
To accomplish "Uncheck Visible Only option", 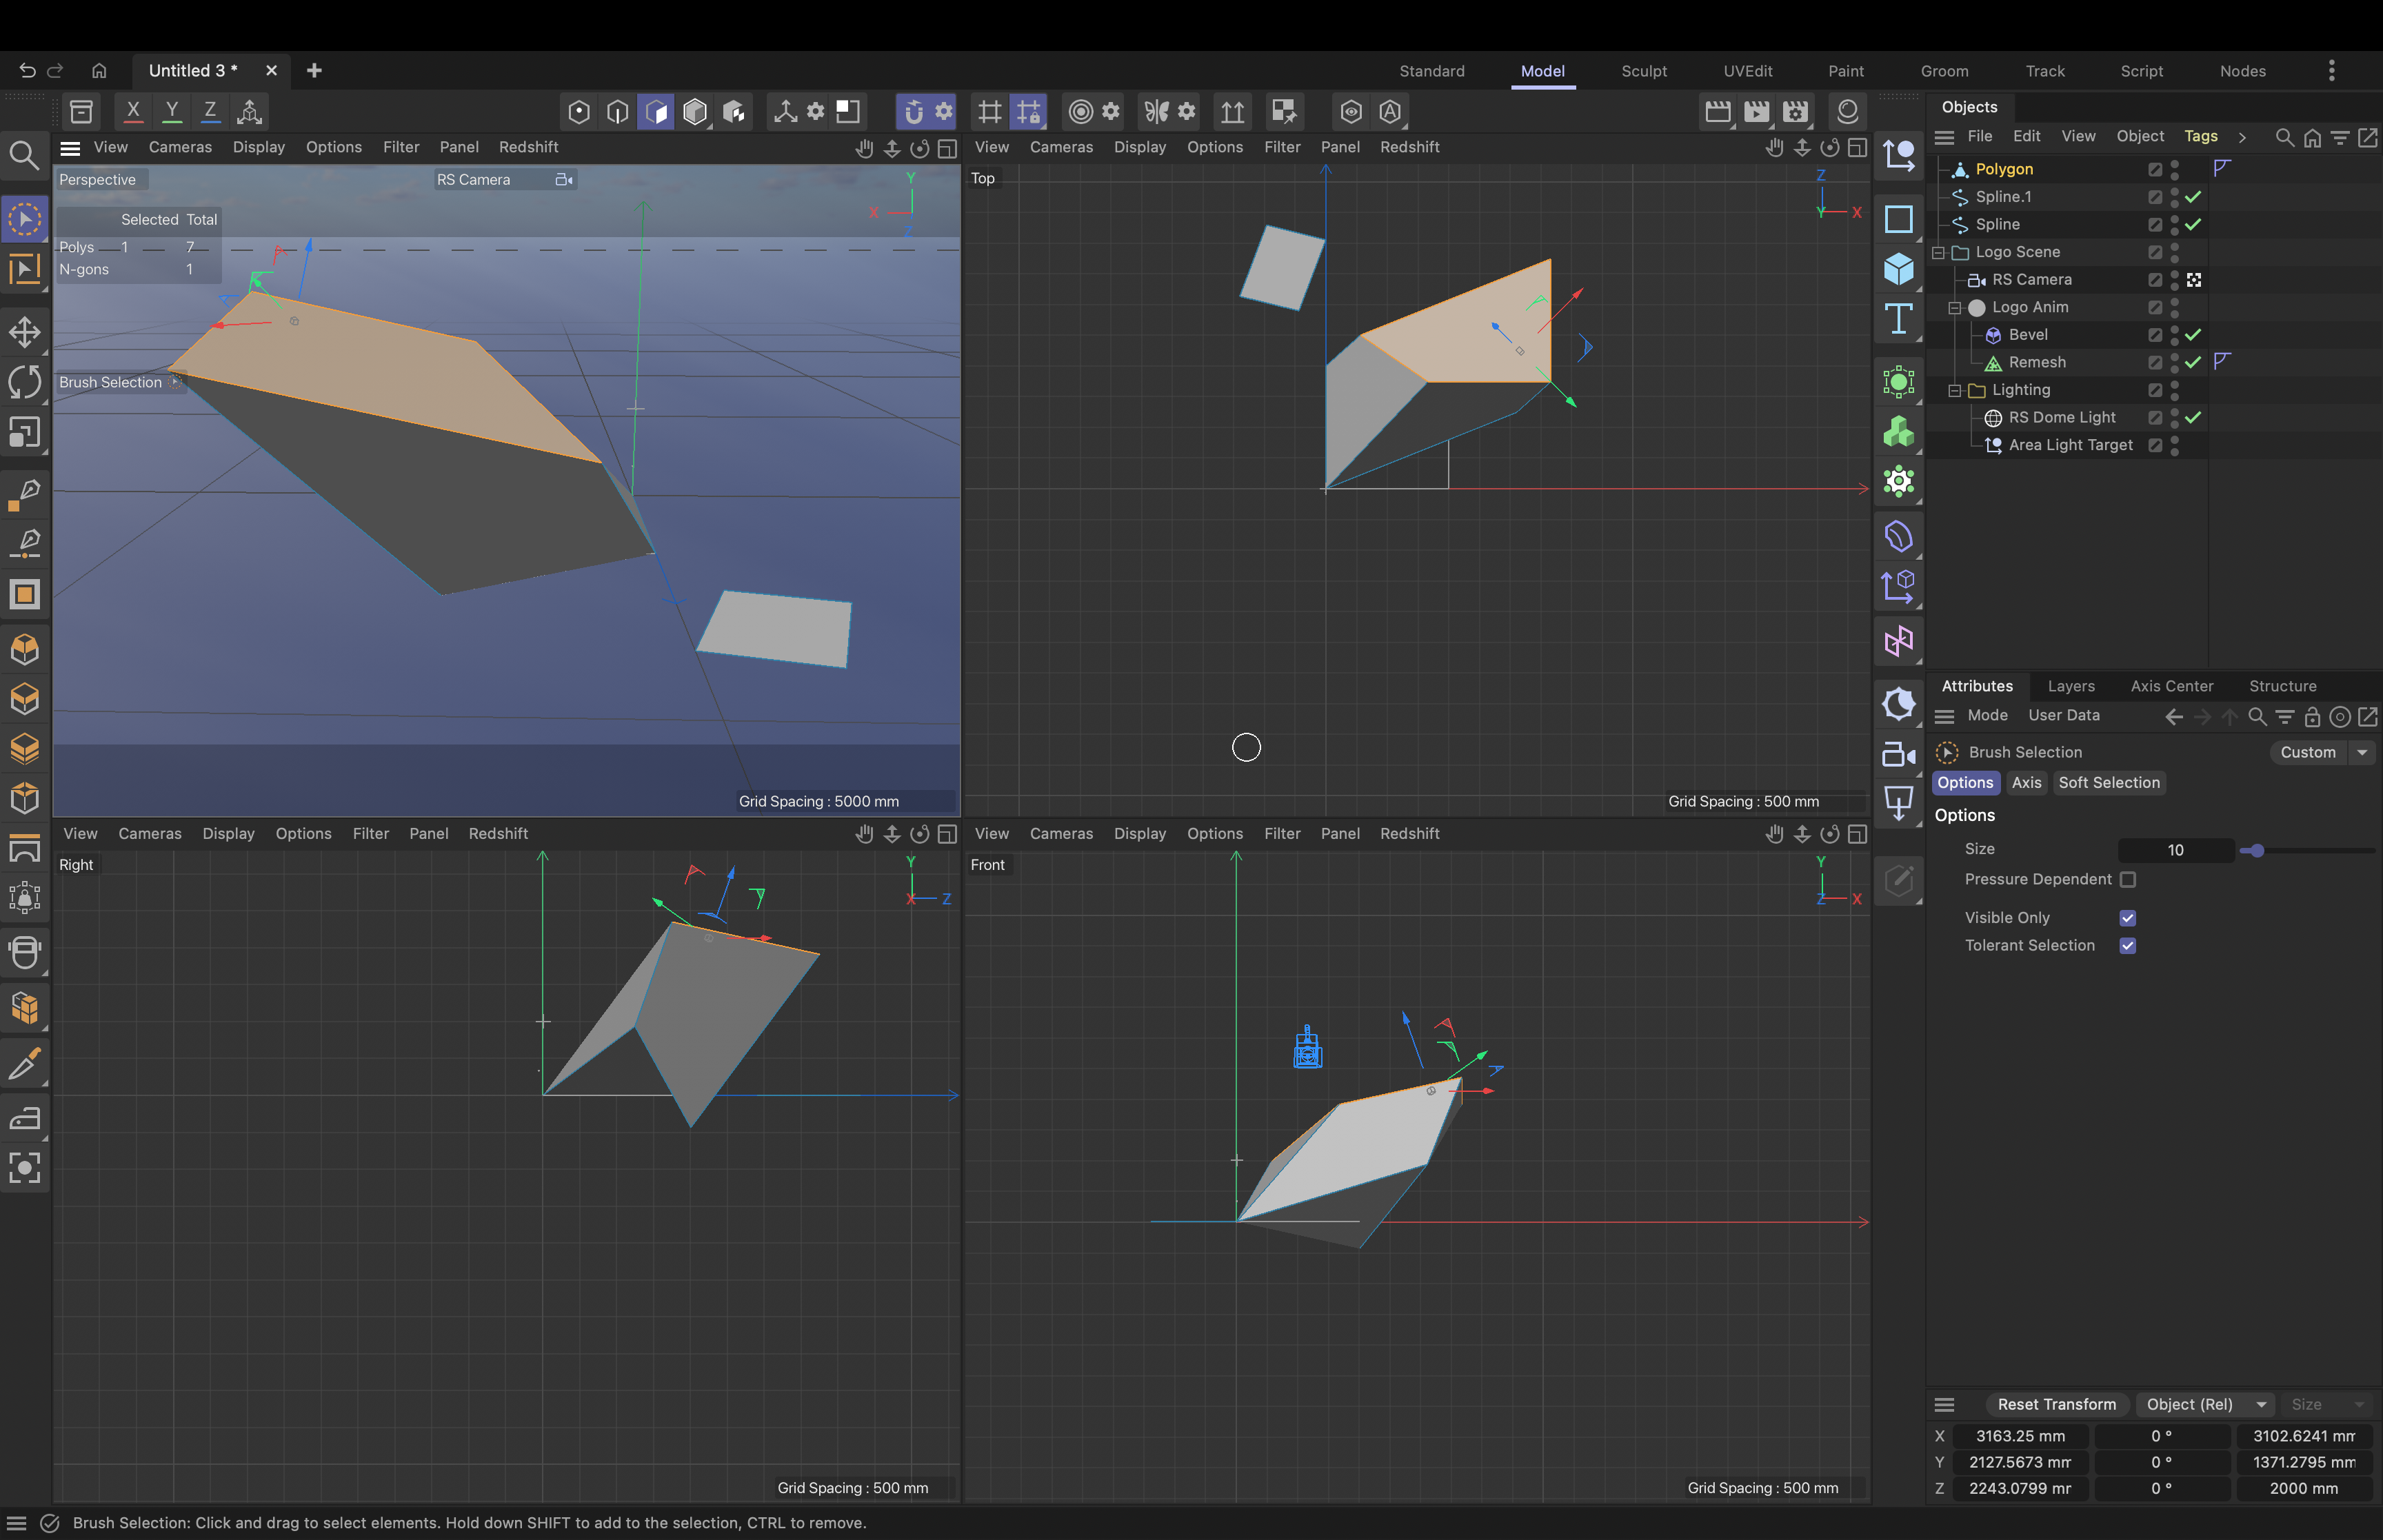I will pos(2128,918).
